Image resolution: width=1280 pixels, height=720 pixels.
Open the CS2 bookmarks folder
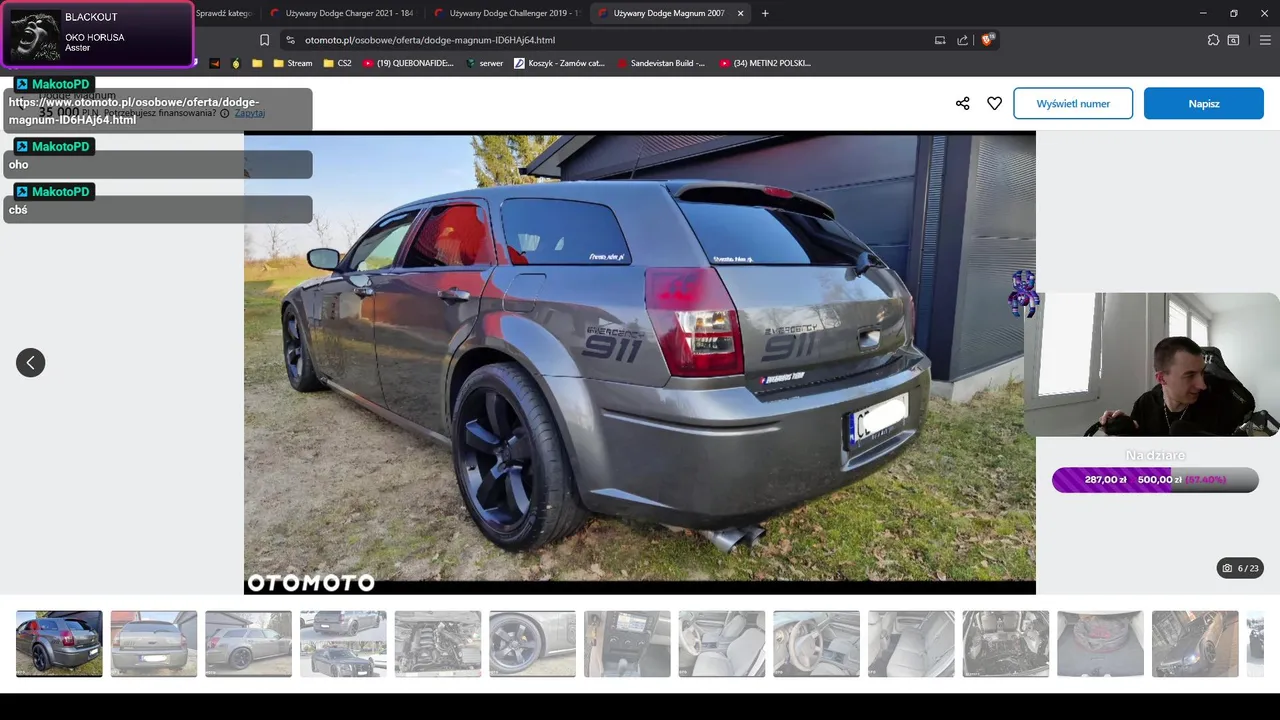tap(337, 63)
